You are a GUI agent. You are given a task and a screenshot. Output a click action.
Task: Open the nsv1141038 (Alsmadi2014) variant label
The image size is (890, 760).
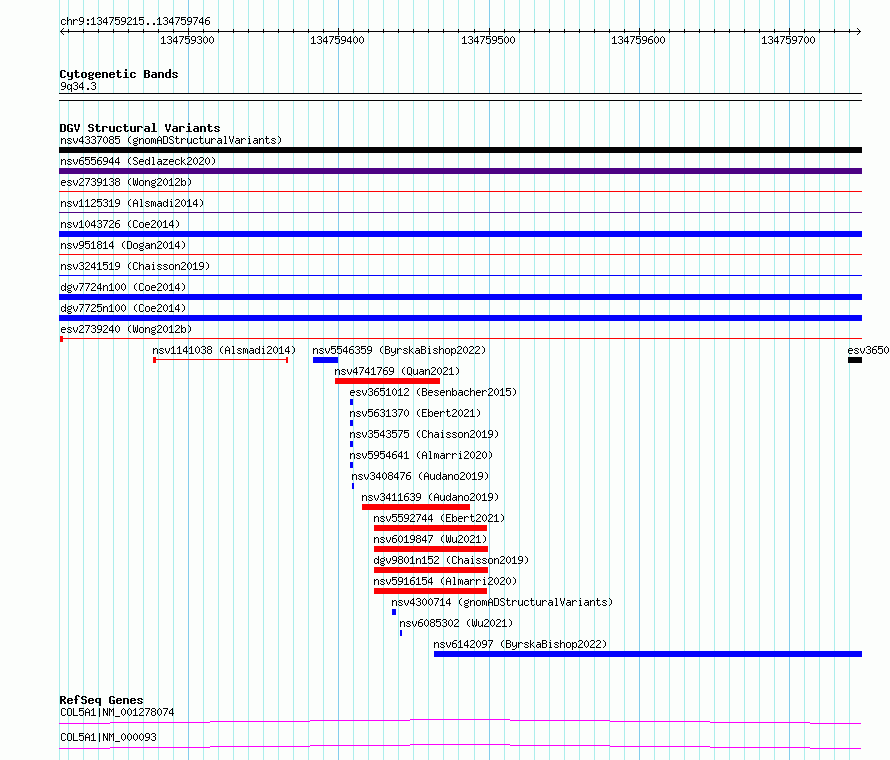tap(224, 350)
